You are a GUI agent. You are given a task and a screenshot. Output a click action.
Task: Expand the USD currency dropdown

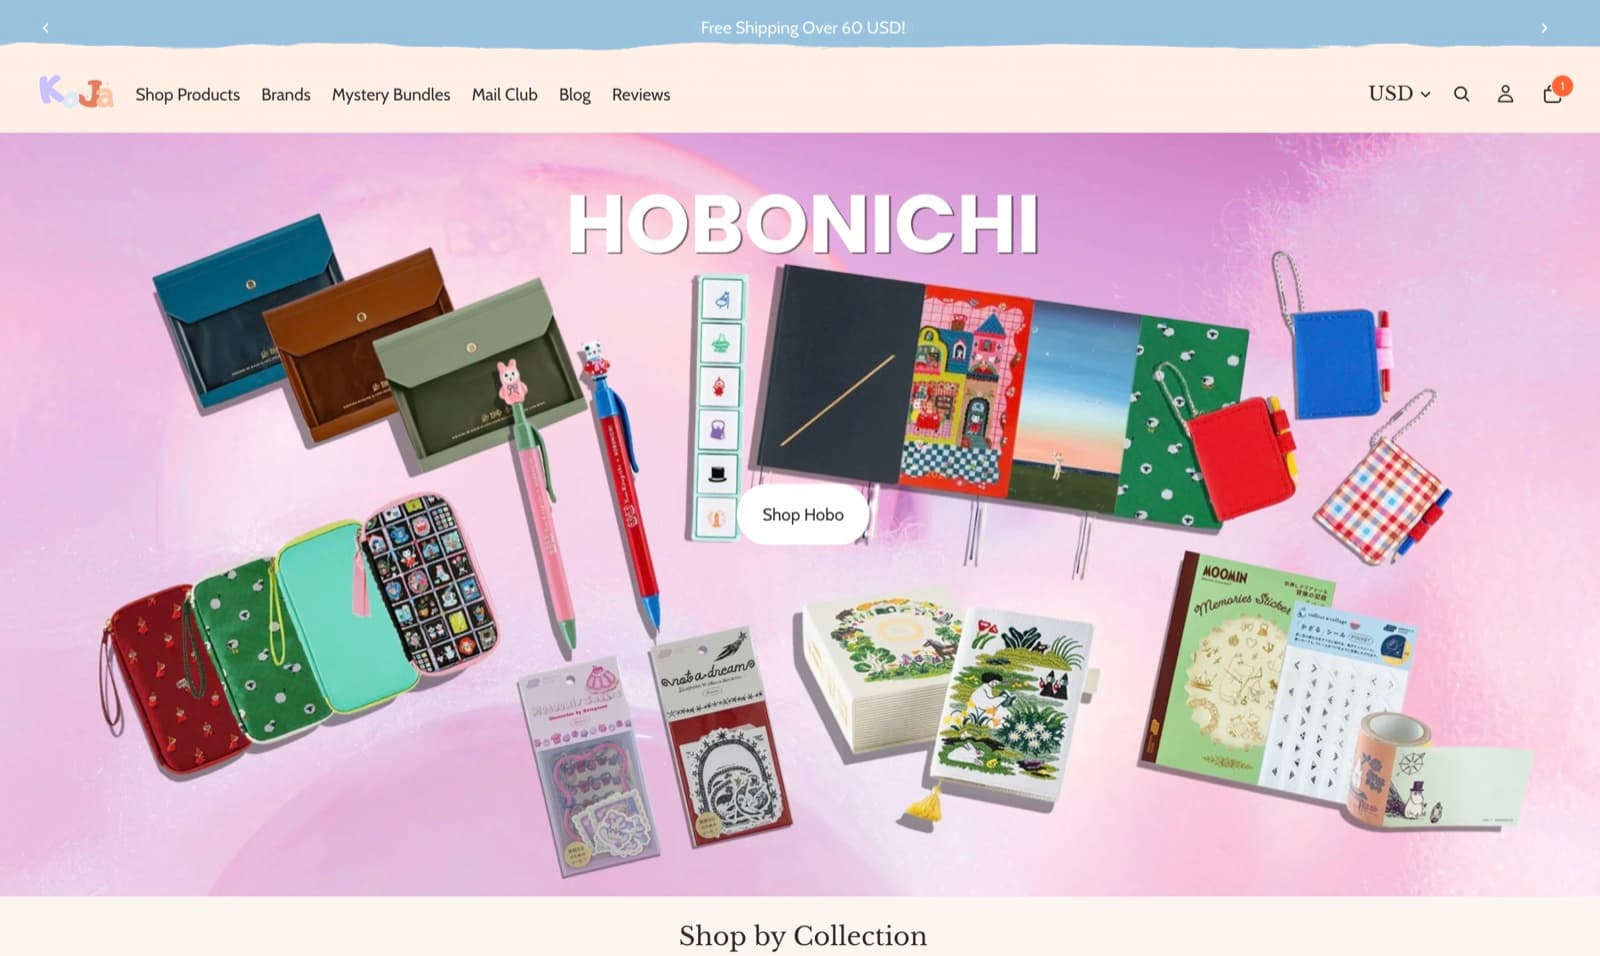[1399, 93]
